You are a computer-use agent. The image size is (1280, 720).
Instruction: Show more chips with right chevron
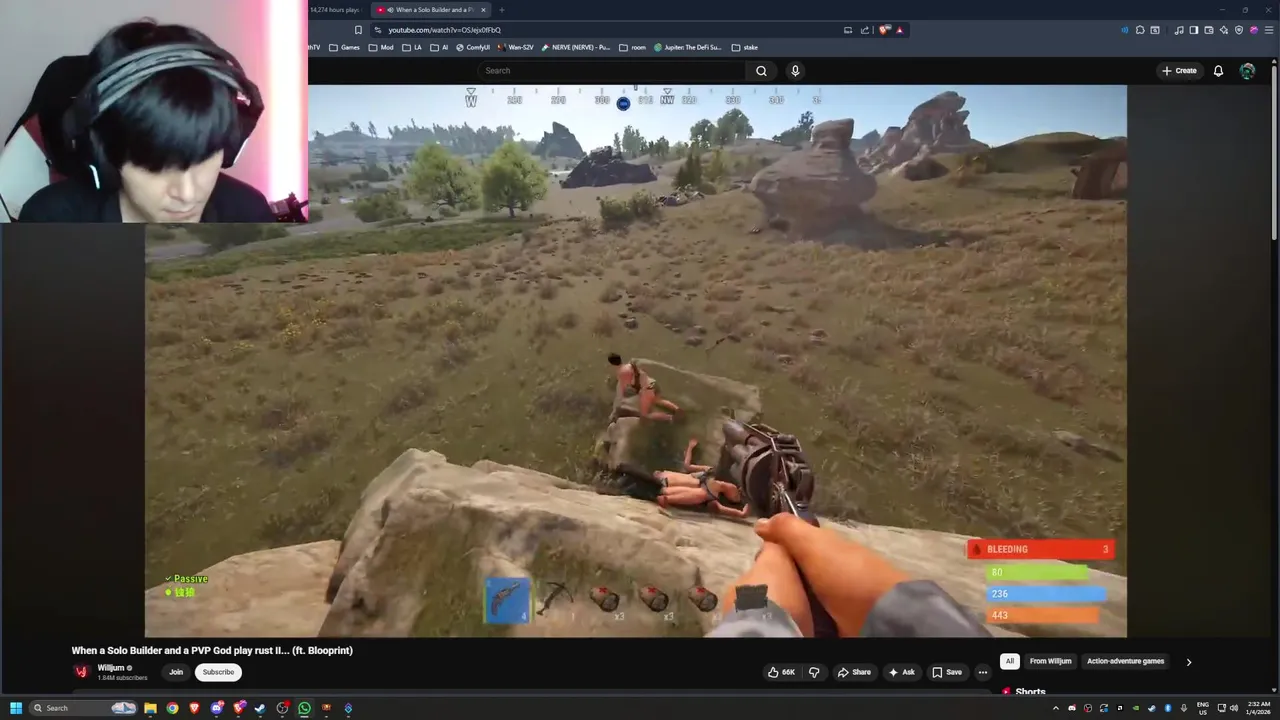point(1189,662)
